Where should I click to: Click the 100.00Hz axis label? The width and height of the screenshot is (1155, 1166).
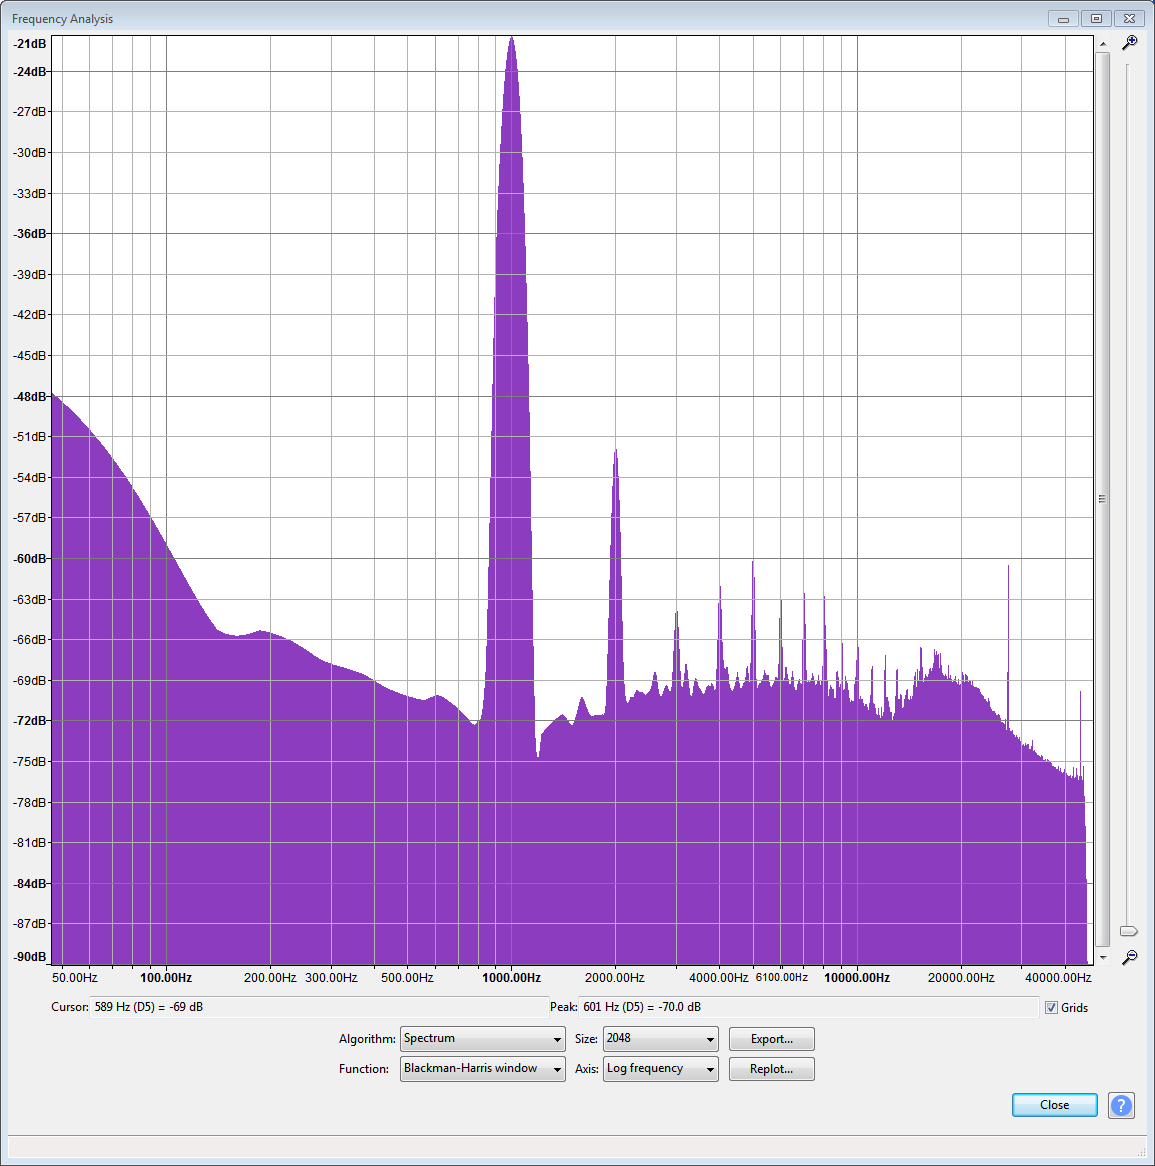pyautogui.click(x=166, y=978)
